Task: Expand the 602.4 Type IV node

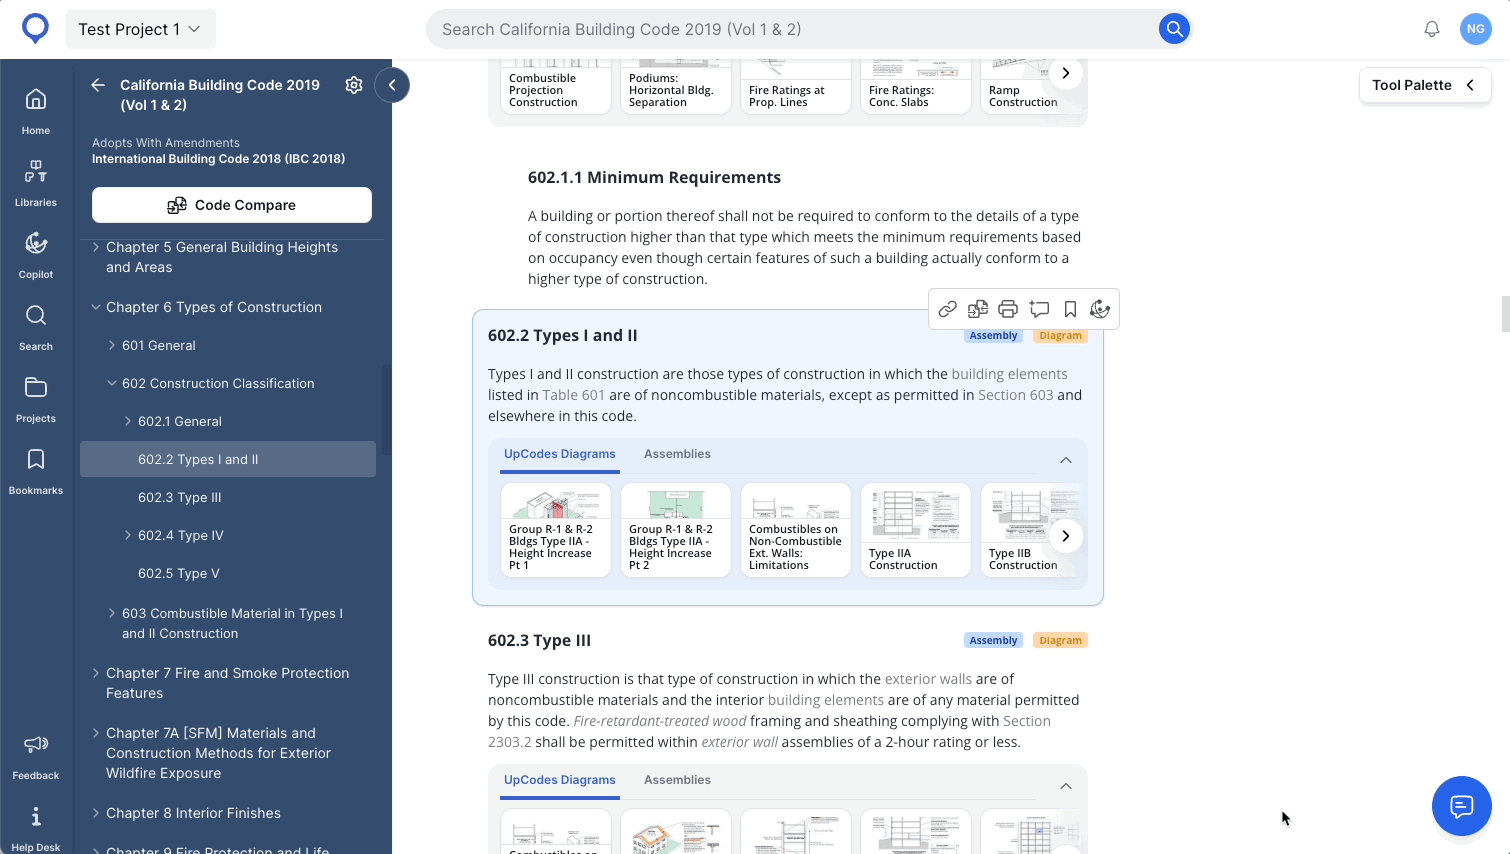Action: (128, 535)
